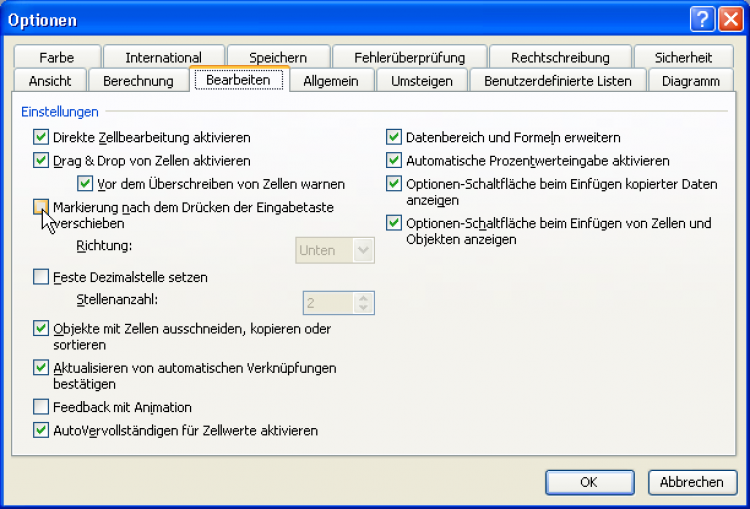
Task: Toggle Datenbereich und Formeln erweitern
Action: 394,137
